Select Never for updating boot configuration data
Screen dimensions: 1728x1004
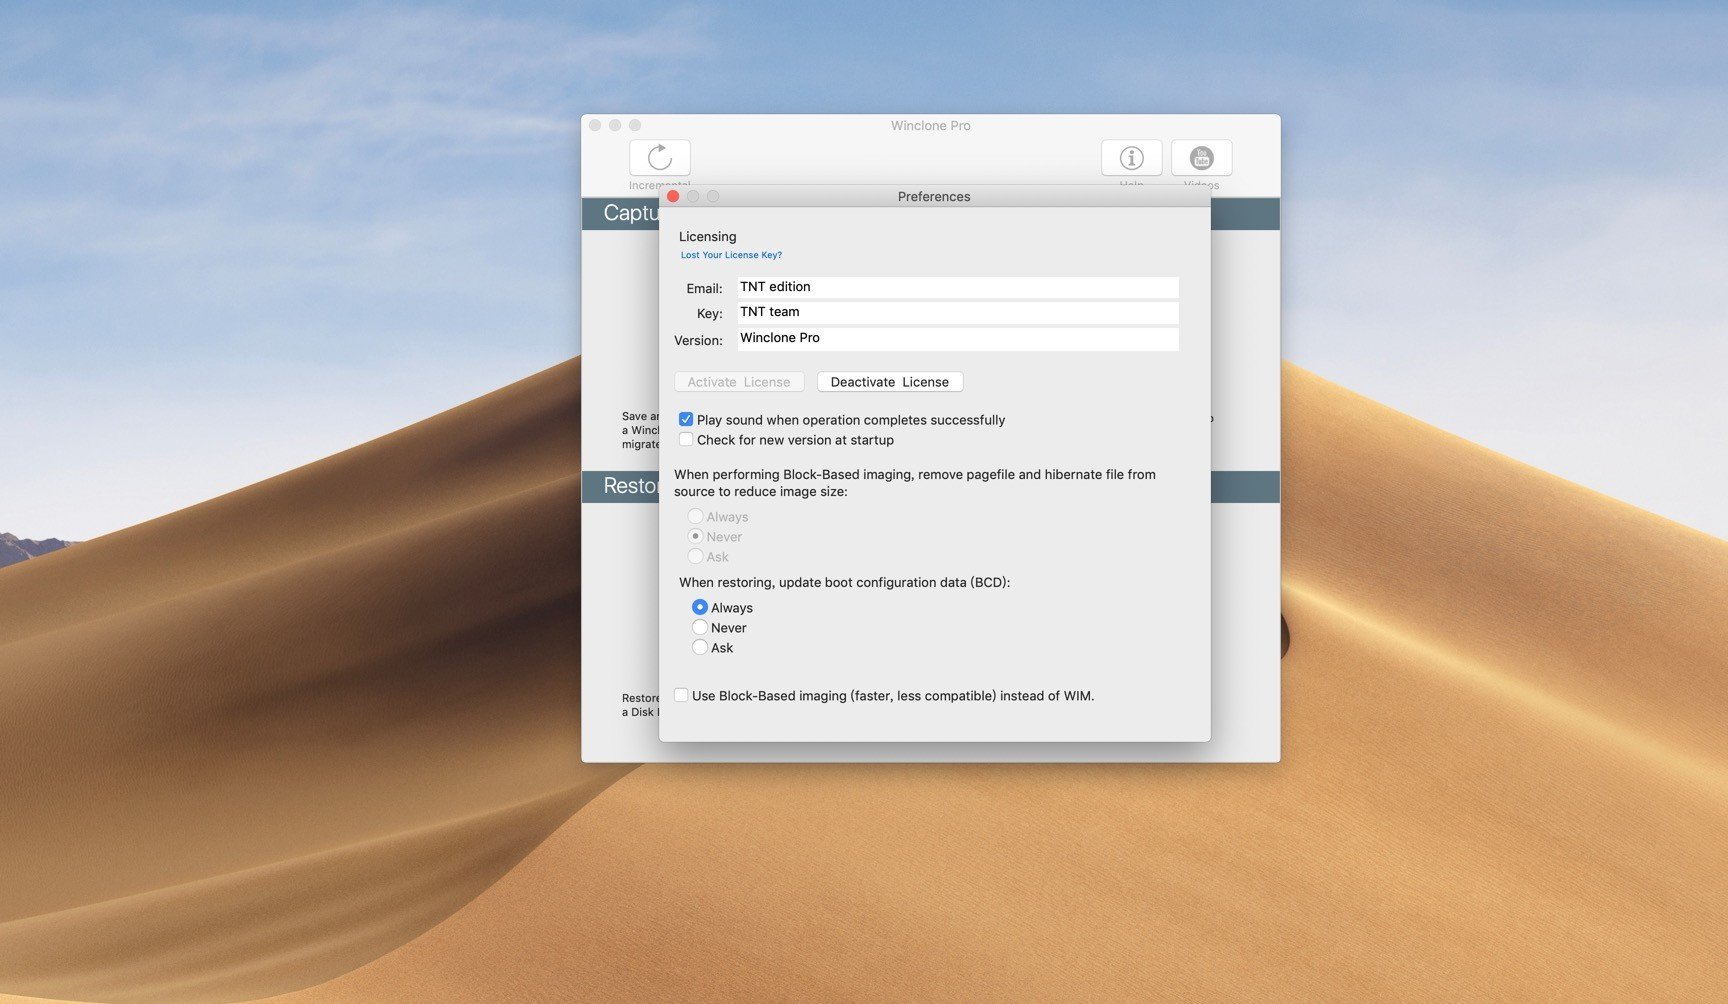click(700, 627)
